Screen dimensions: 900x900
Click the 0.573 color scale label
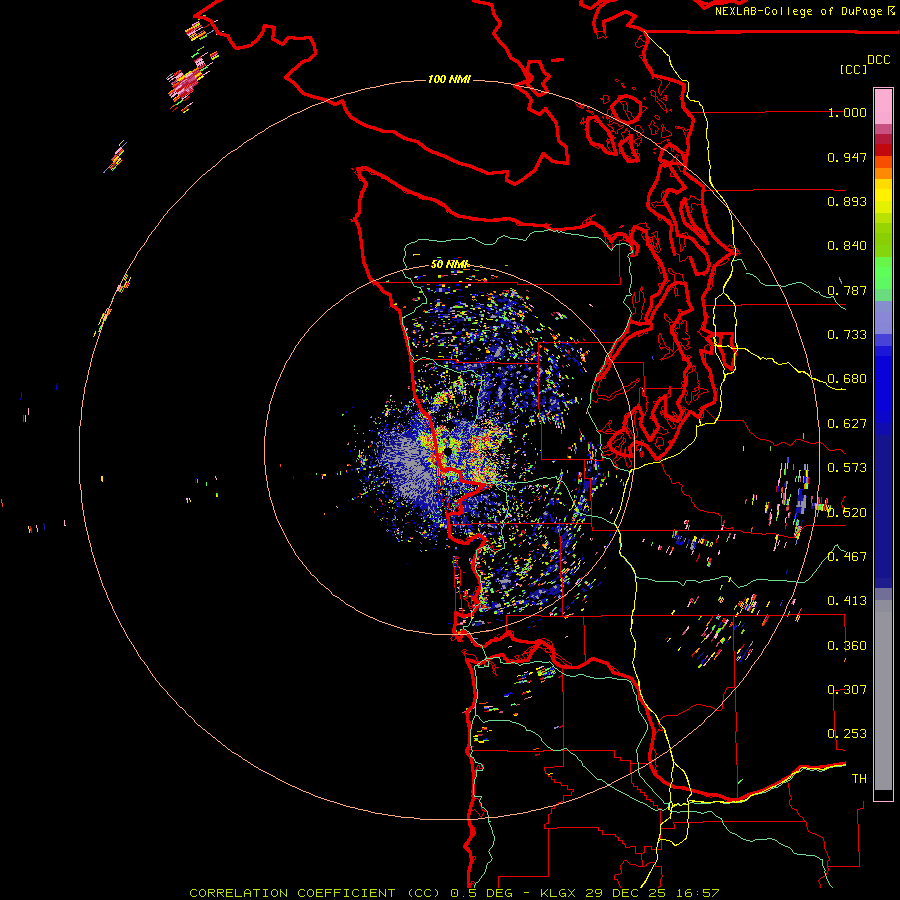847,468
